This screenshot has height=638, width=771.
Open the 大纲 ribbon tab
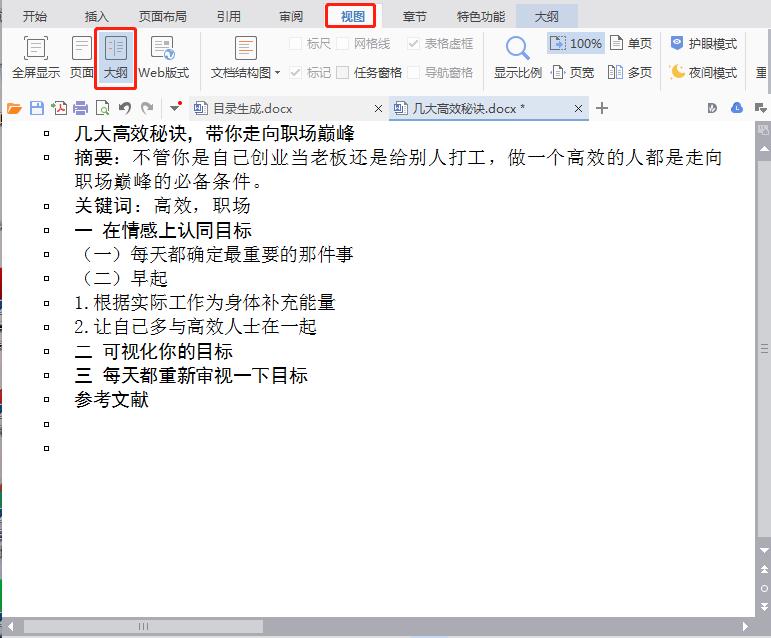(x=546, y=16)
